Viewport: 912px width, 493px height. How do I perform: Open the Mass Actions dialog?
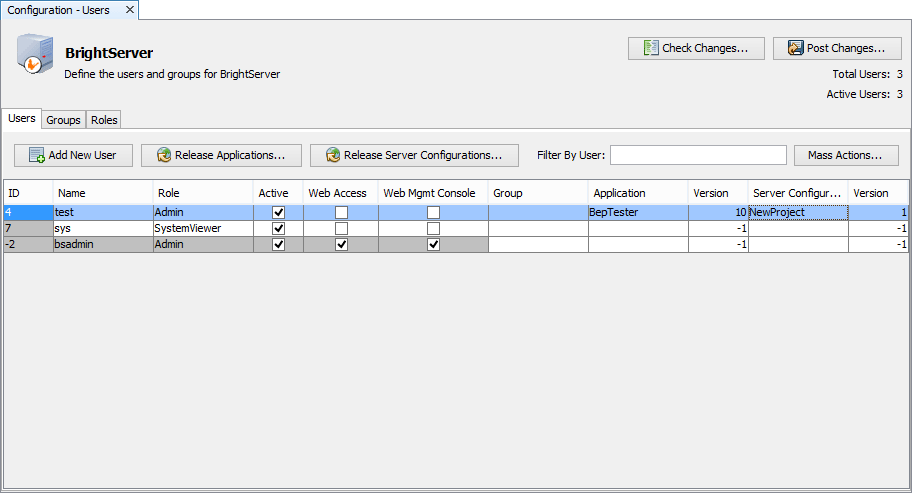click(x=845, y=155)
